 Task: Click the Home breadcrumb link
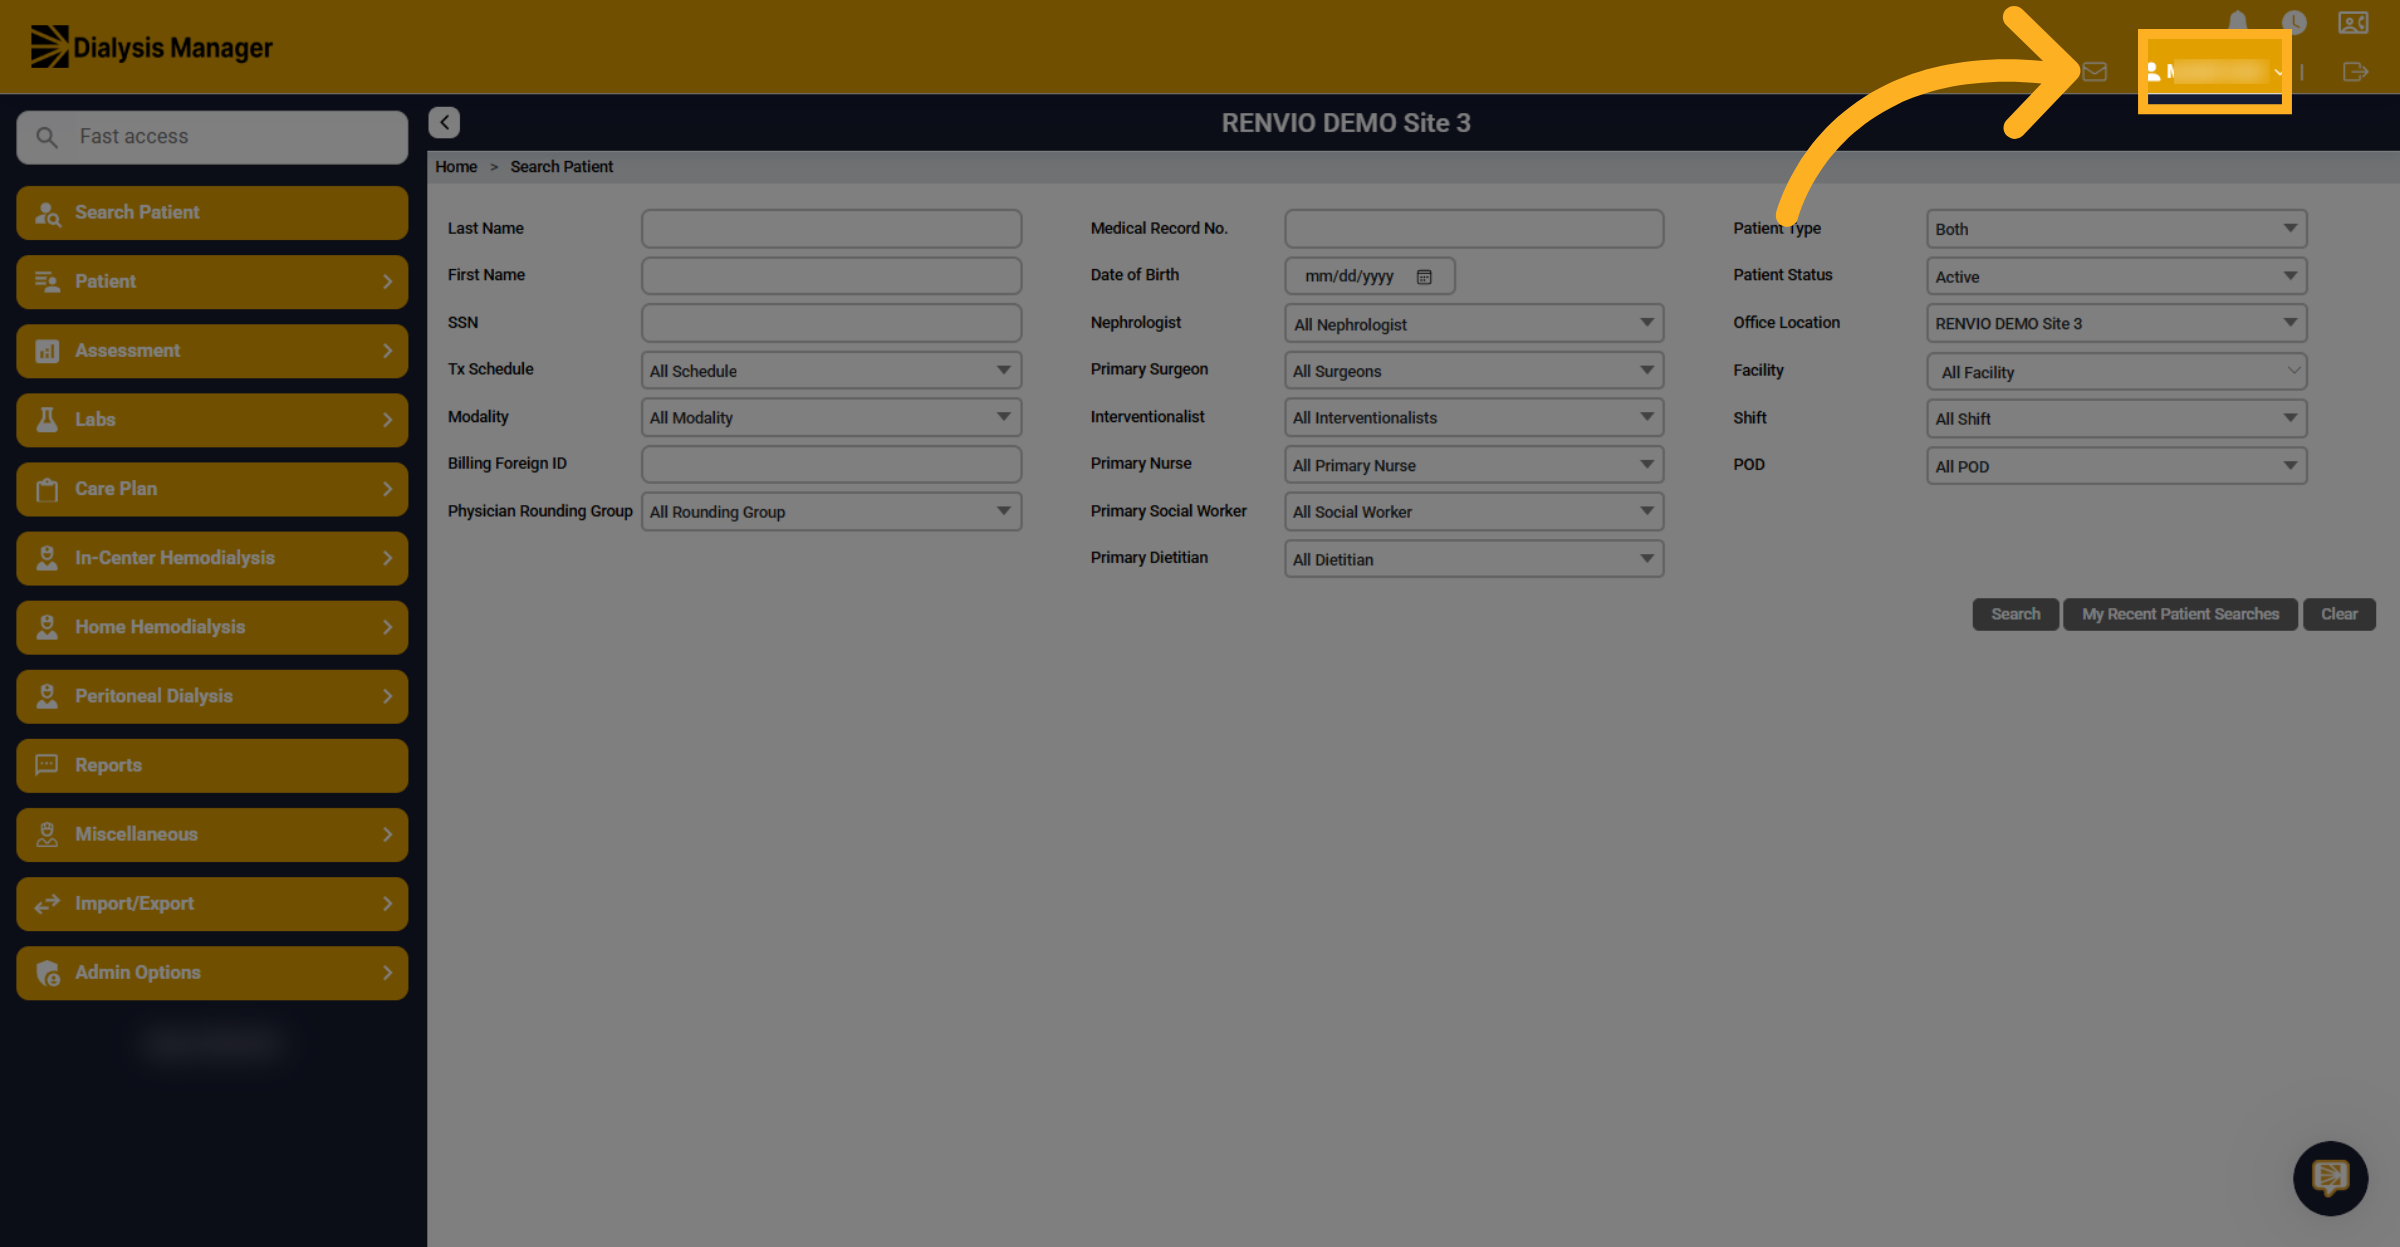tap(456, 167)
